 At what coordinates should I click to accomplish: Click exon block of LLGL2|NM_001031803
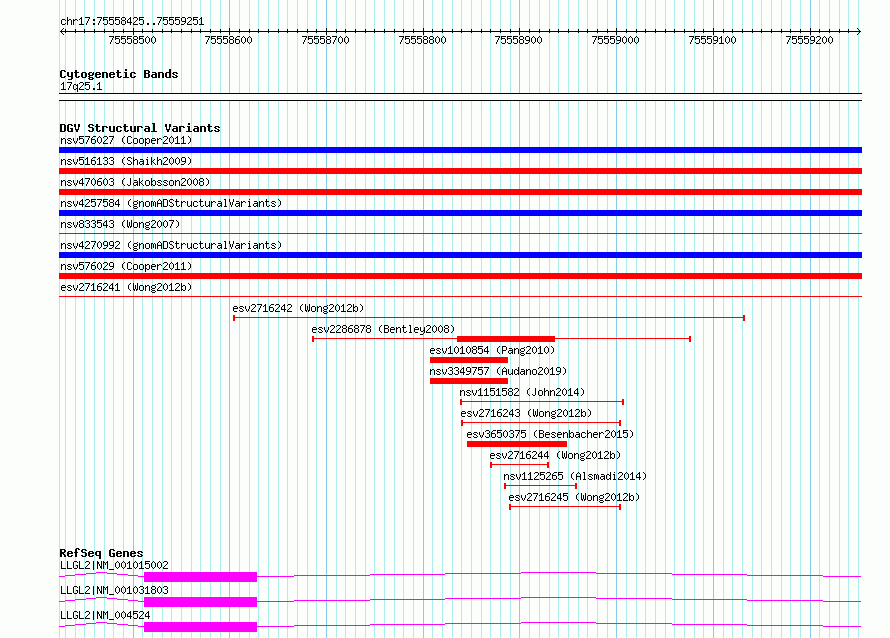pos(200,602)
